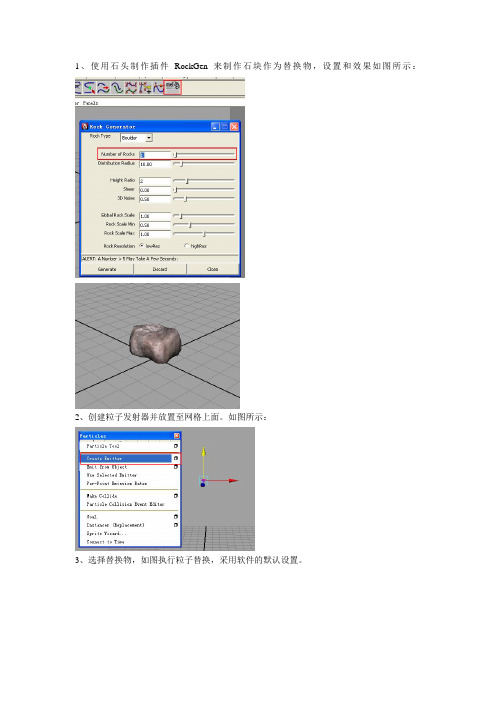
Task: Select the HighRes rock resolution option
Action: pyautogui.click(x=187, y=246)
